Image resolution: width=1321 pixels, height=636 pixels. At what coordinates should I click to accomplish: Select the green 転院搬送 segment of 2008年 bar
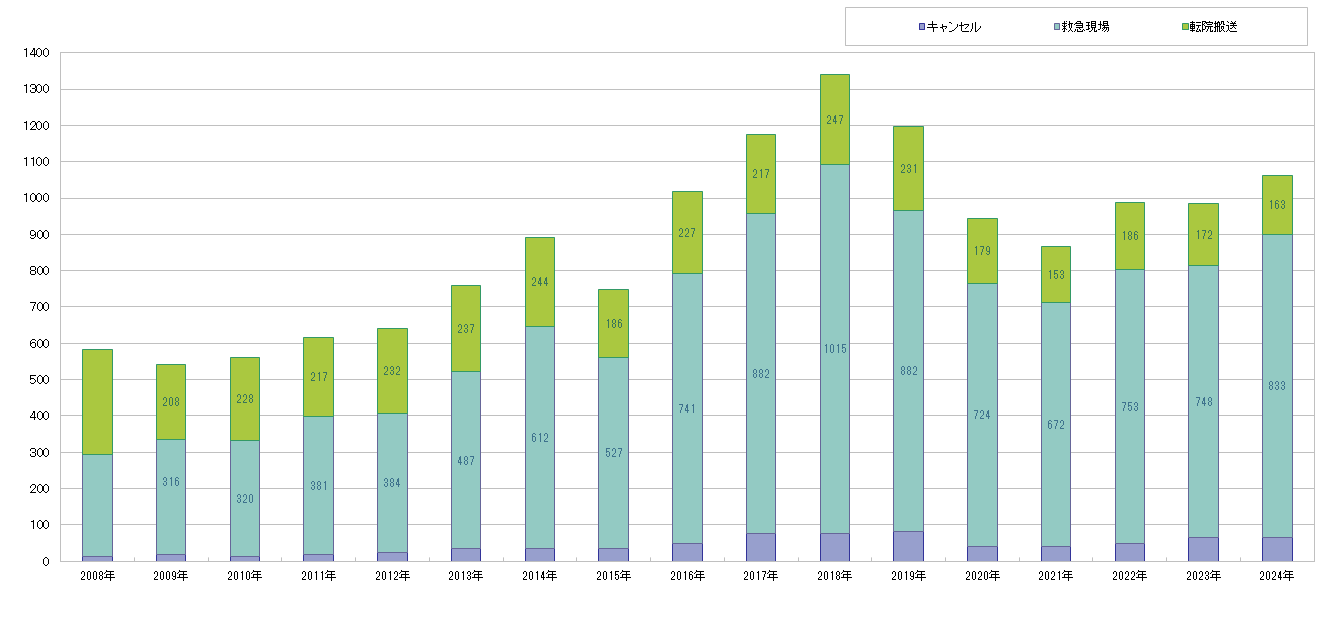(x=97, y=401)
